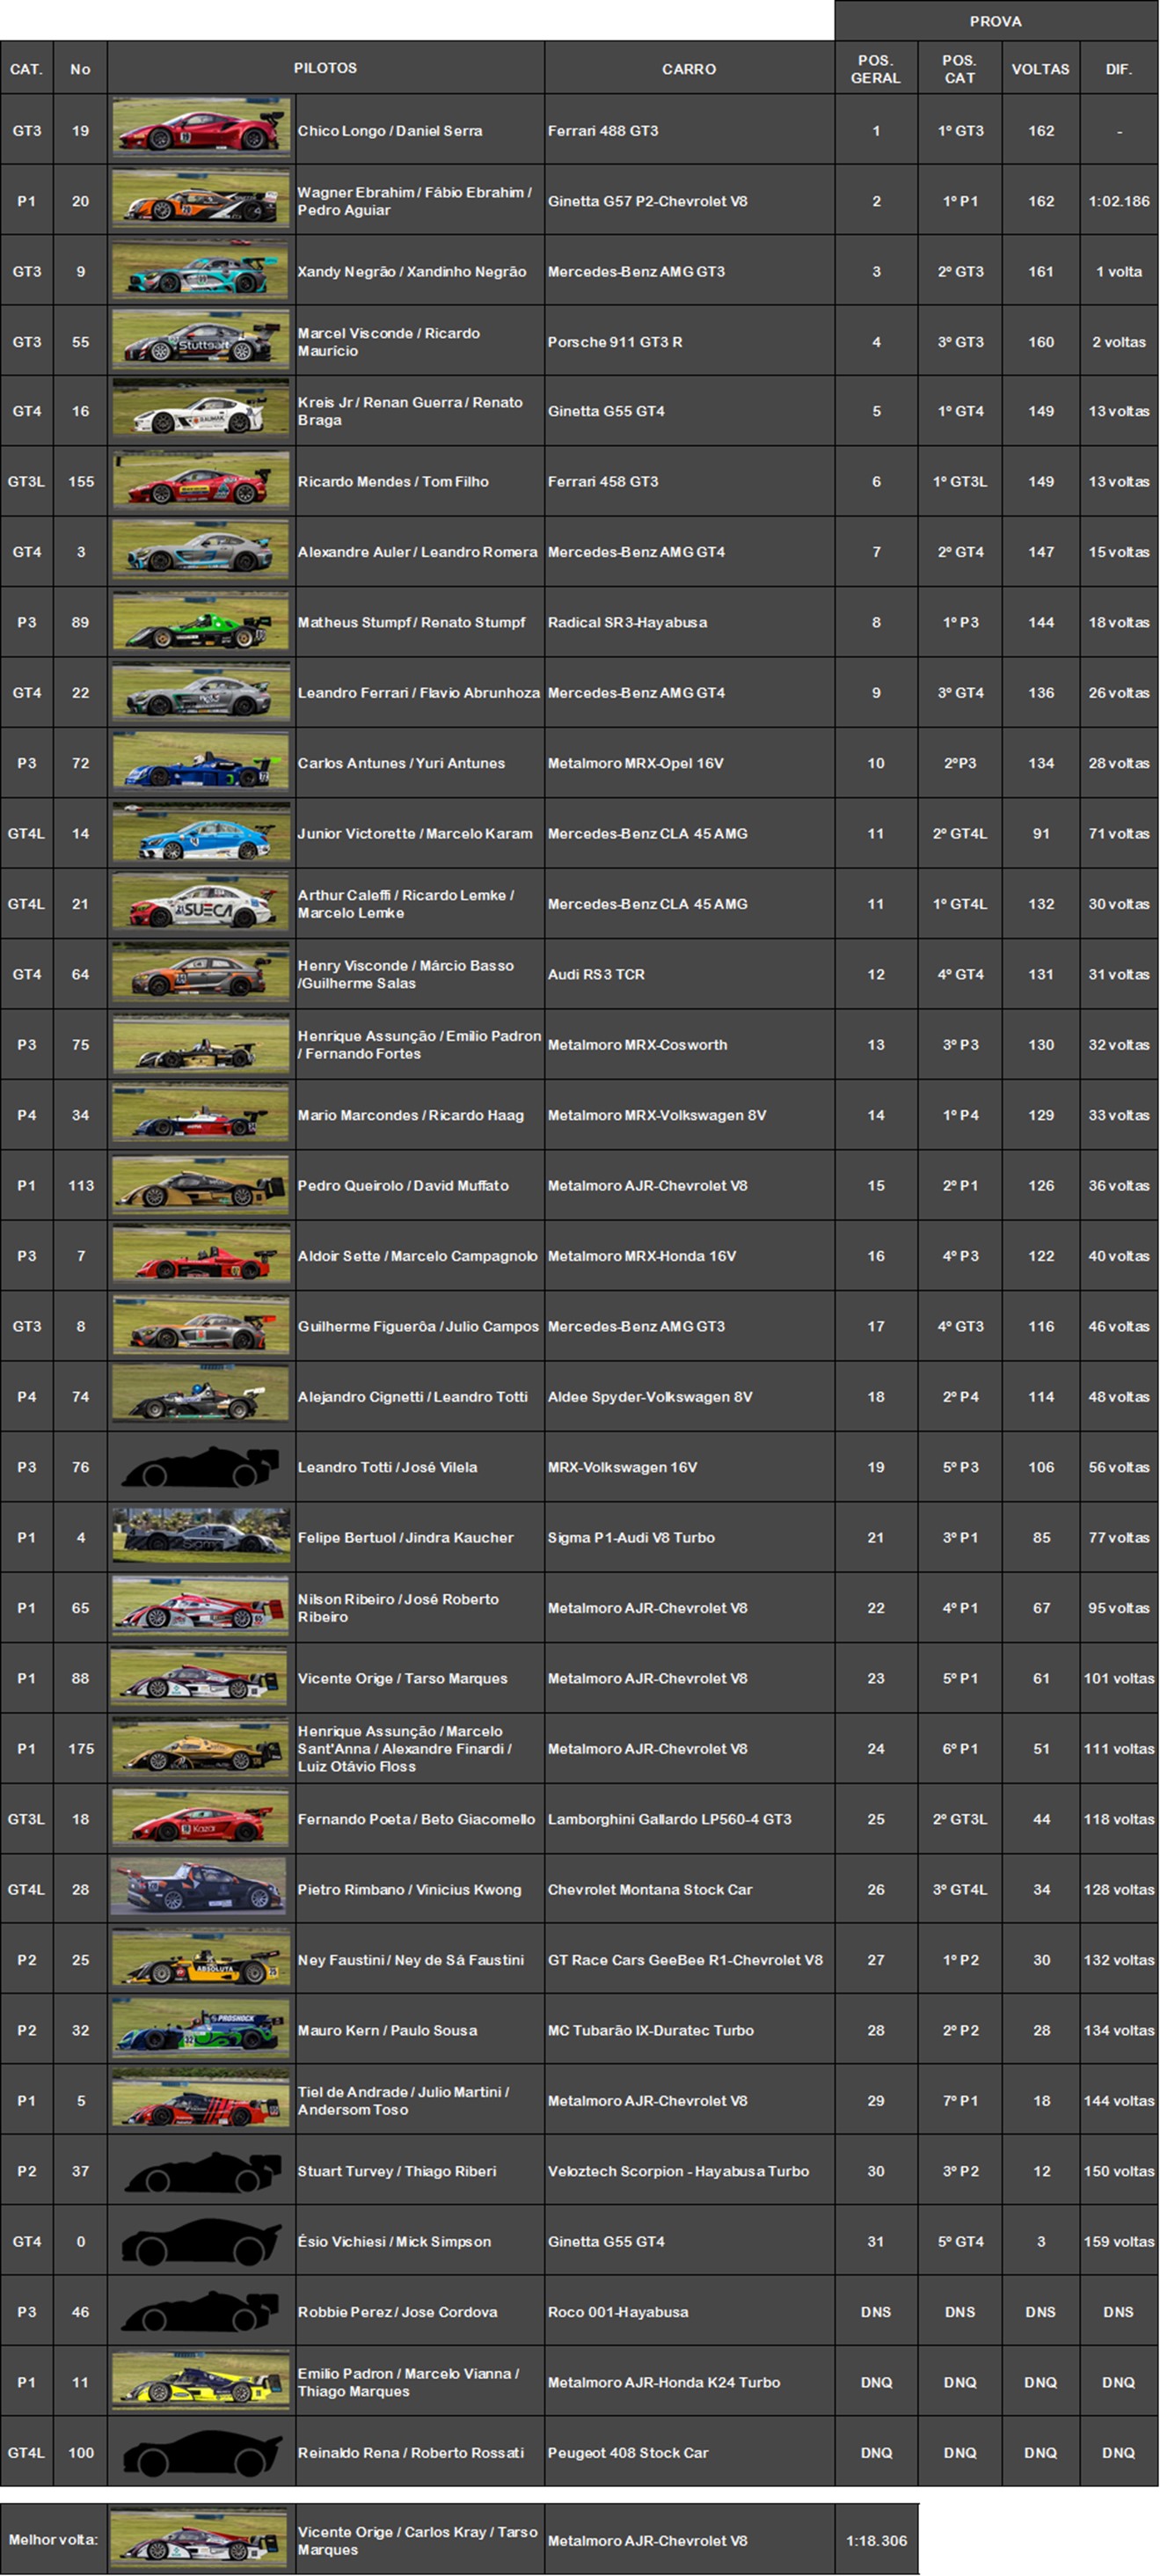Select the '1º GT3L' category position cell
Image resolution: width=1160 pixels, height=2576 pixels.
(x=960, y=481)
